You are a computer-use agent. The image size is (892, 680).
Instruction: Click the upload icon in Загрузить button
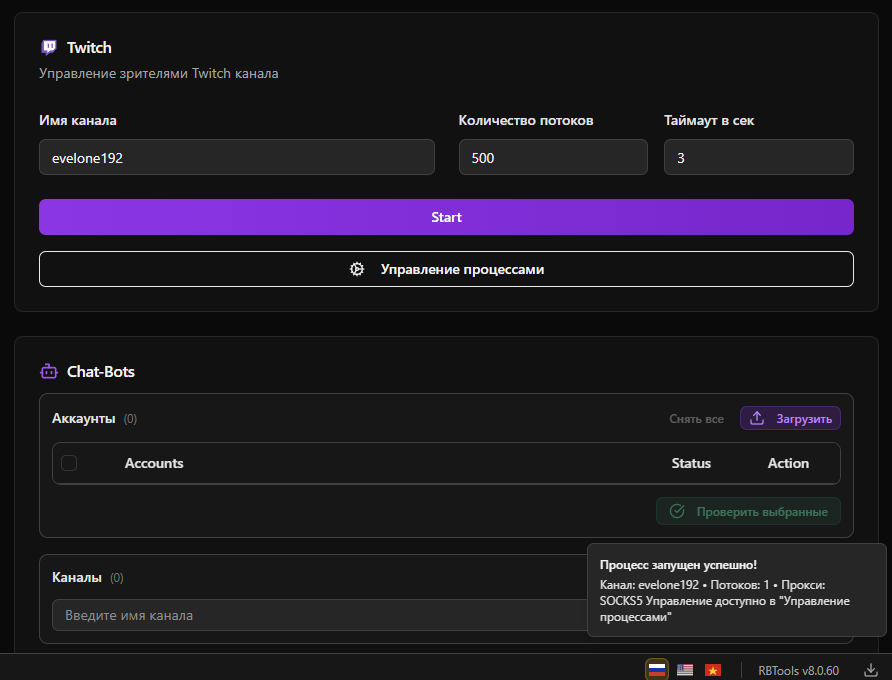pyautogui.click(x=757, y=418)
